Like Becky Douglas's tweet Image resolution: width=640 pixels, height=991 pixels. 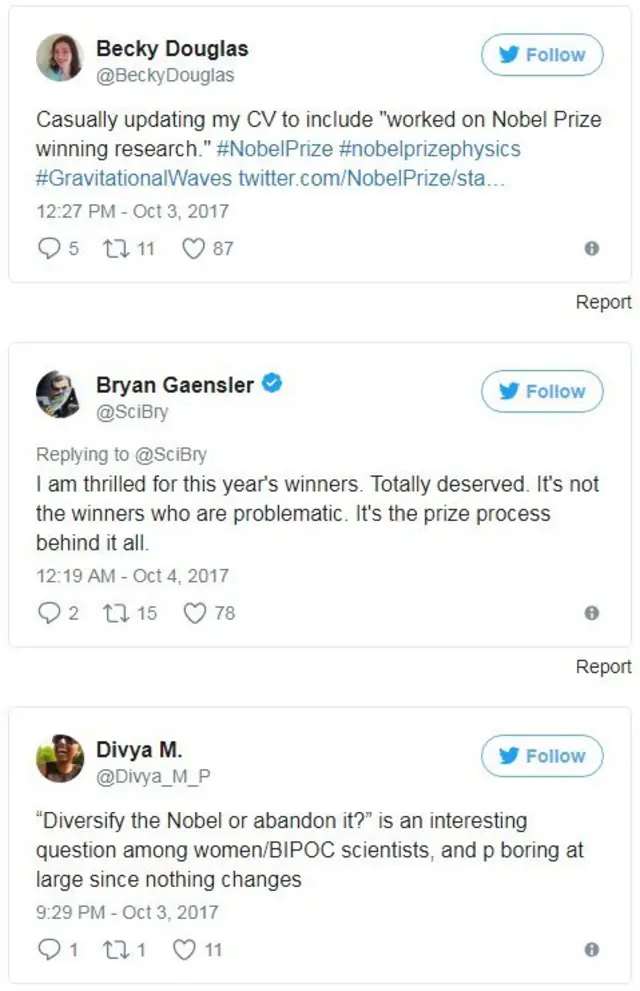point(193,248)
